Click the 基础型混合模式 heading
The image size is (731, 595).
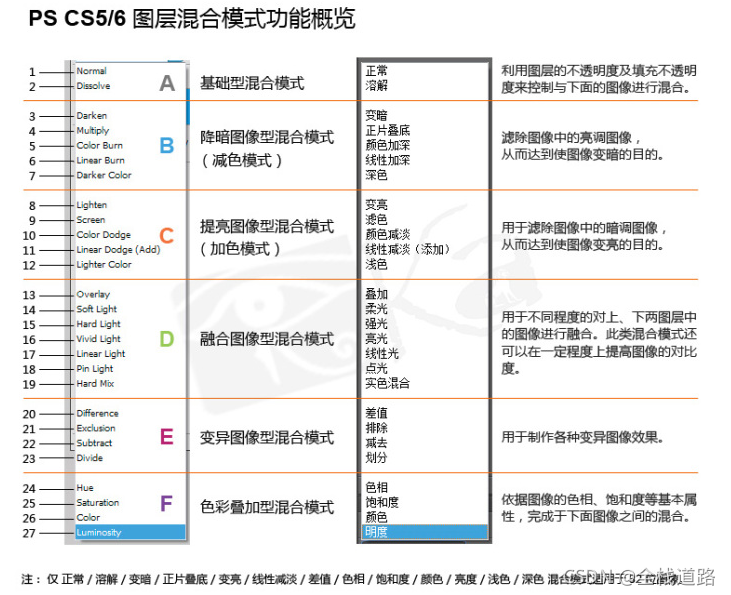click(252, 84)
